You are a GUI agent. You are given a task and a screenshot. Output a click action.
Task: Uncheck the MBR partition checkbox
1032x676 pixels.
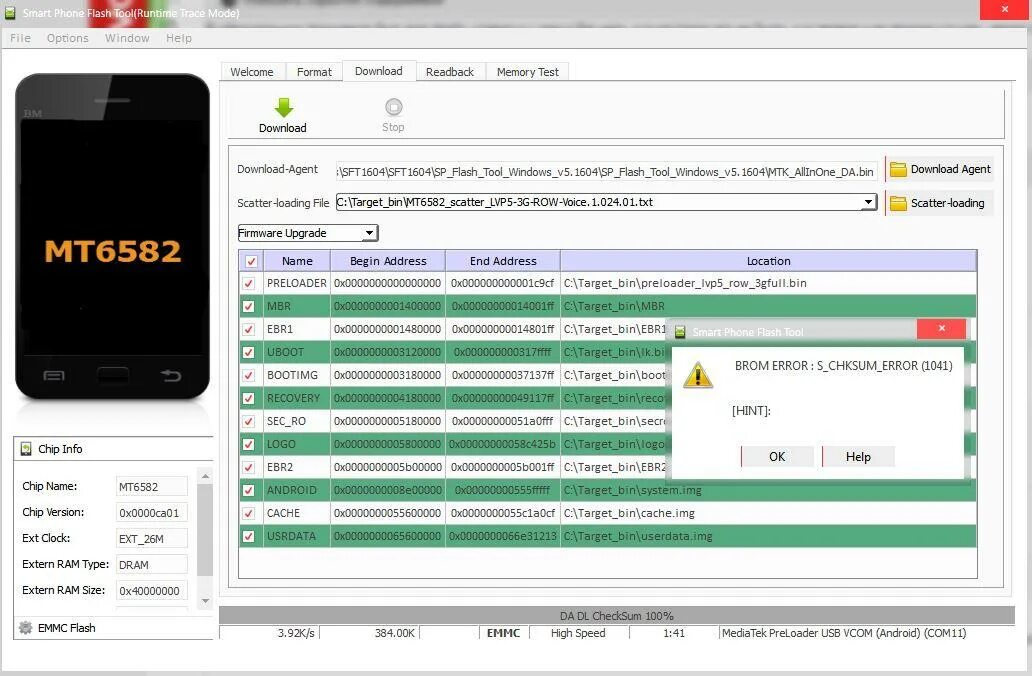[248, 307]
